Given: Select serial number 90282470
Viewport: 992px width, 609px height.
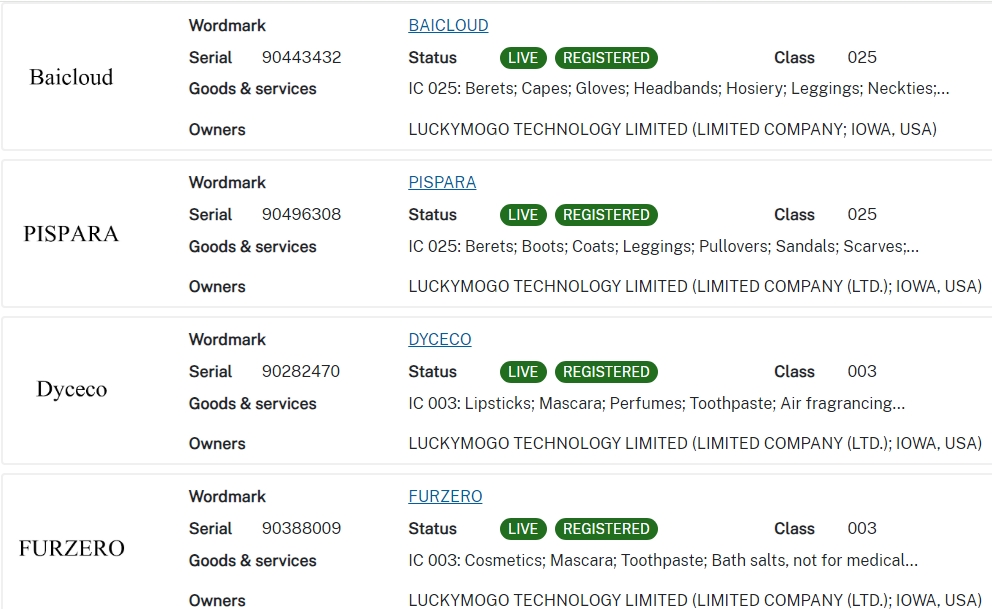Looking at the screenshot, I should [x=303, y=371].
